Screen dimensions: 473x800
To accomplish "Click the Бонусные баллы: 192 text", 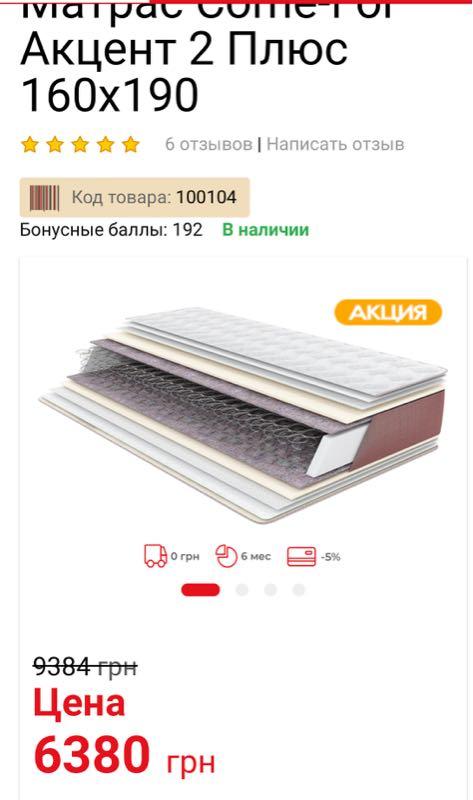I will coord(111,230).
